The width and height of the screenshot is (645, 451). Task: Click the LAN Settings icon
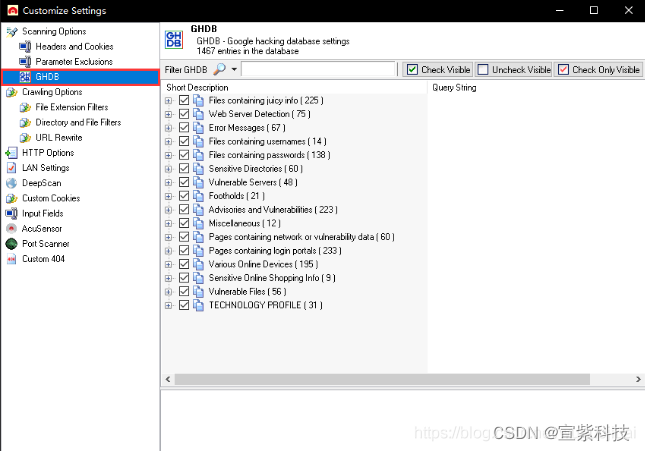coord(12,168)
